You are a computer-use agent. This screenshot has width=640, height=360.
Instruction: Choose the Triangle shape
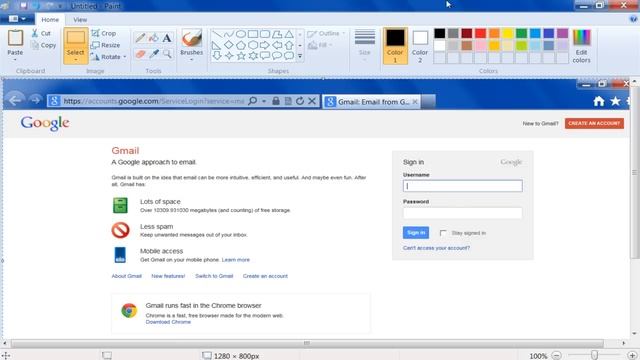[x=289, y=34]
